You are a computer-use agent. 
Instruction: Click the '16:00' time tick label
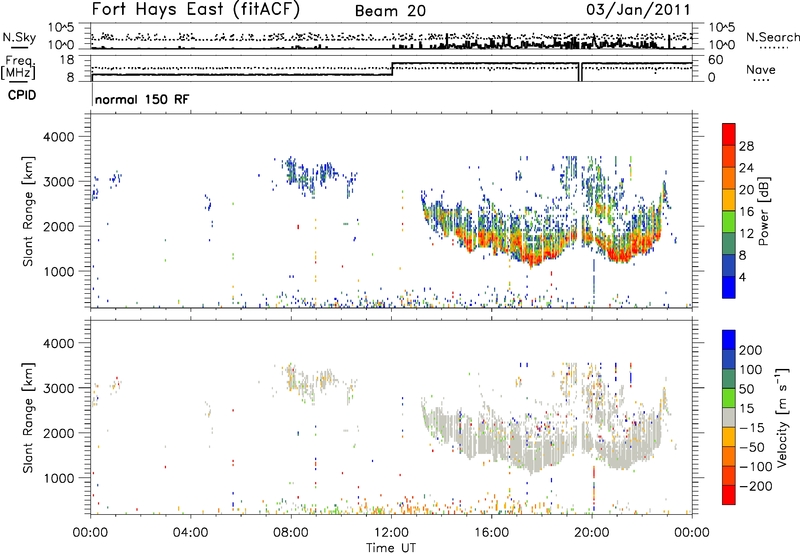[x=491, y=533]
